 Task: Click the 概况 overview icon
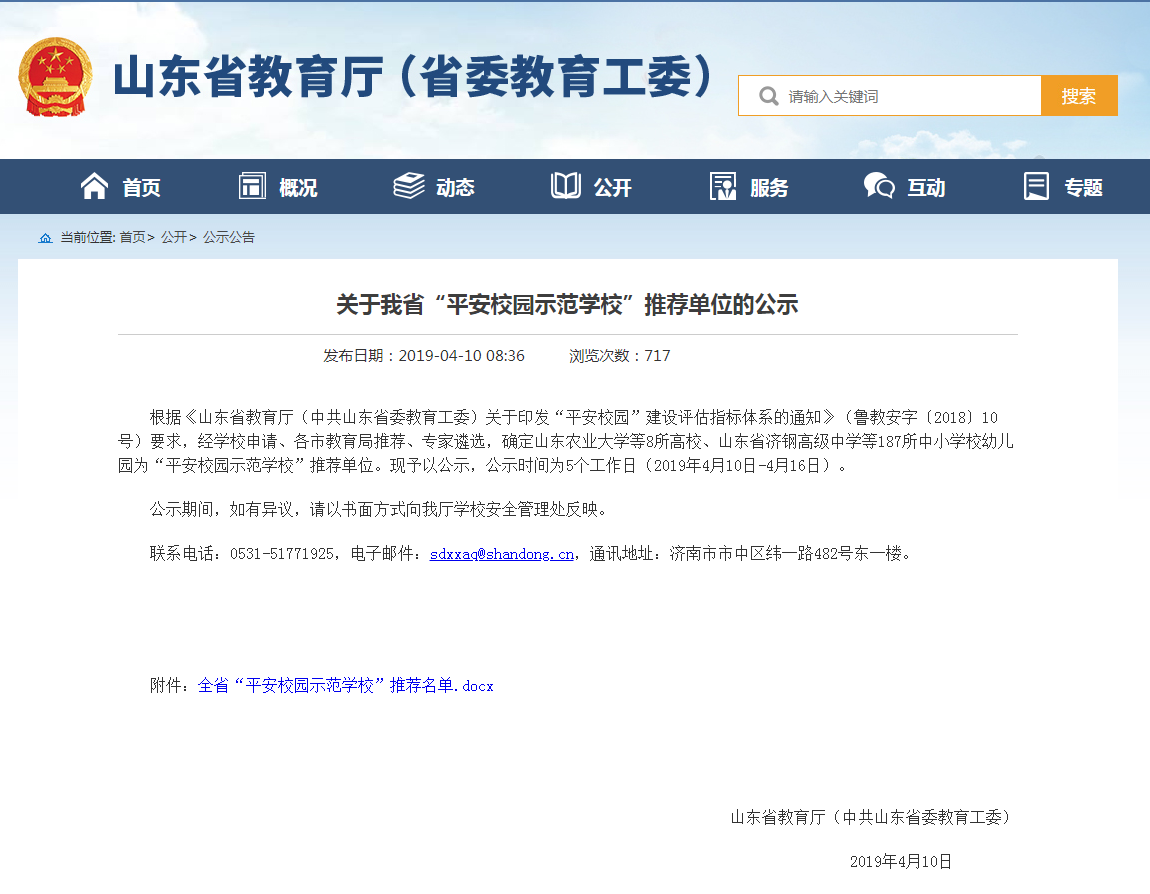pos(252,186)
